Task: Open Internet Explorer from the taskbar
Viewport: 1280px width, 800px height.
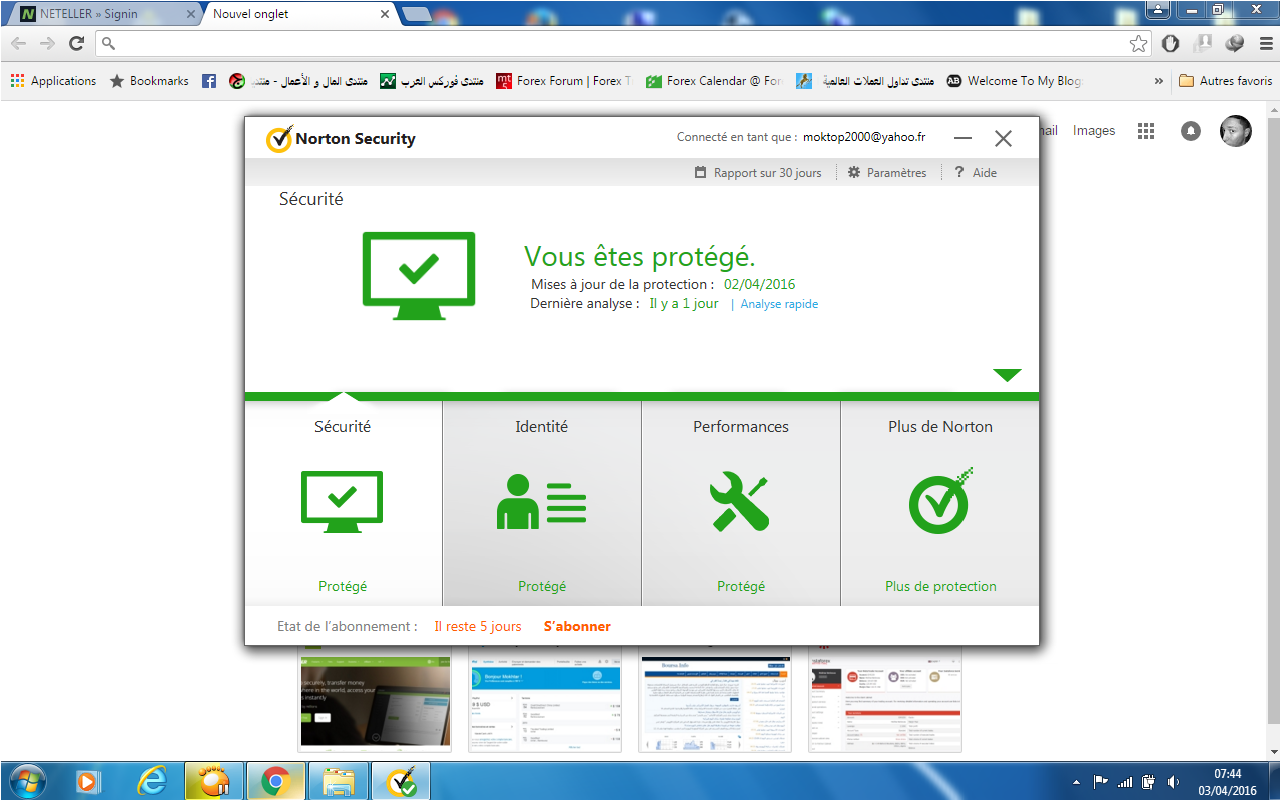Action: pyautogui.click(x=150, y=781)
